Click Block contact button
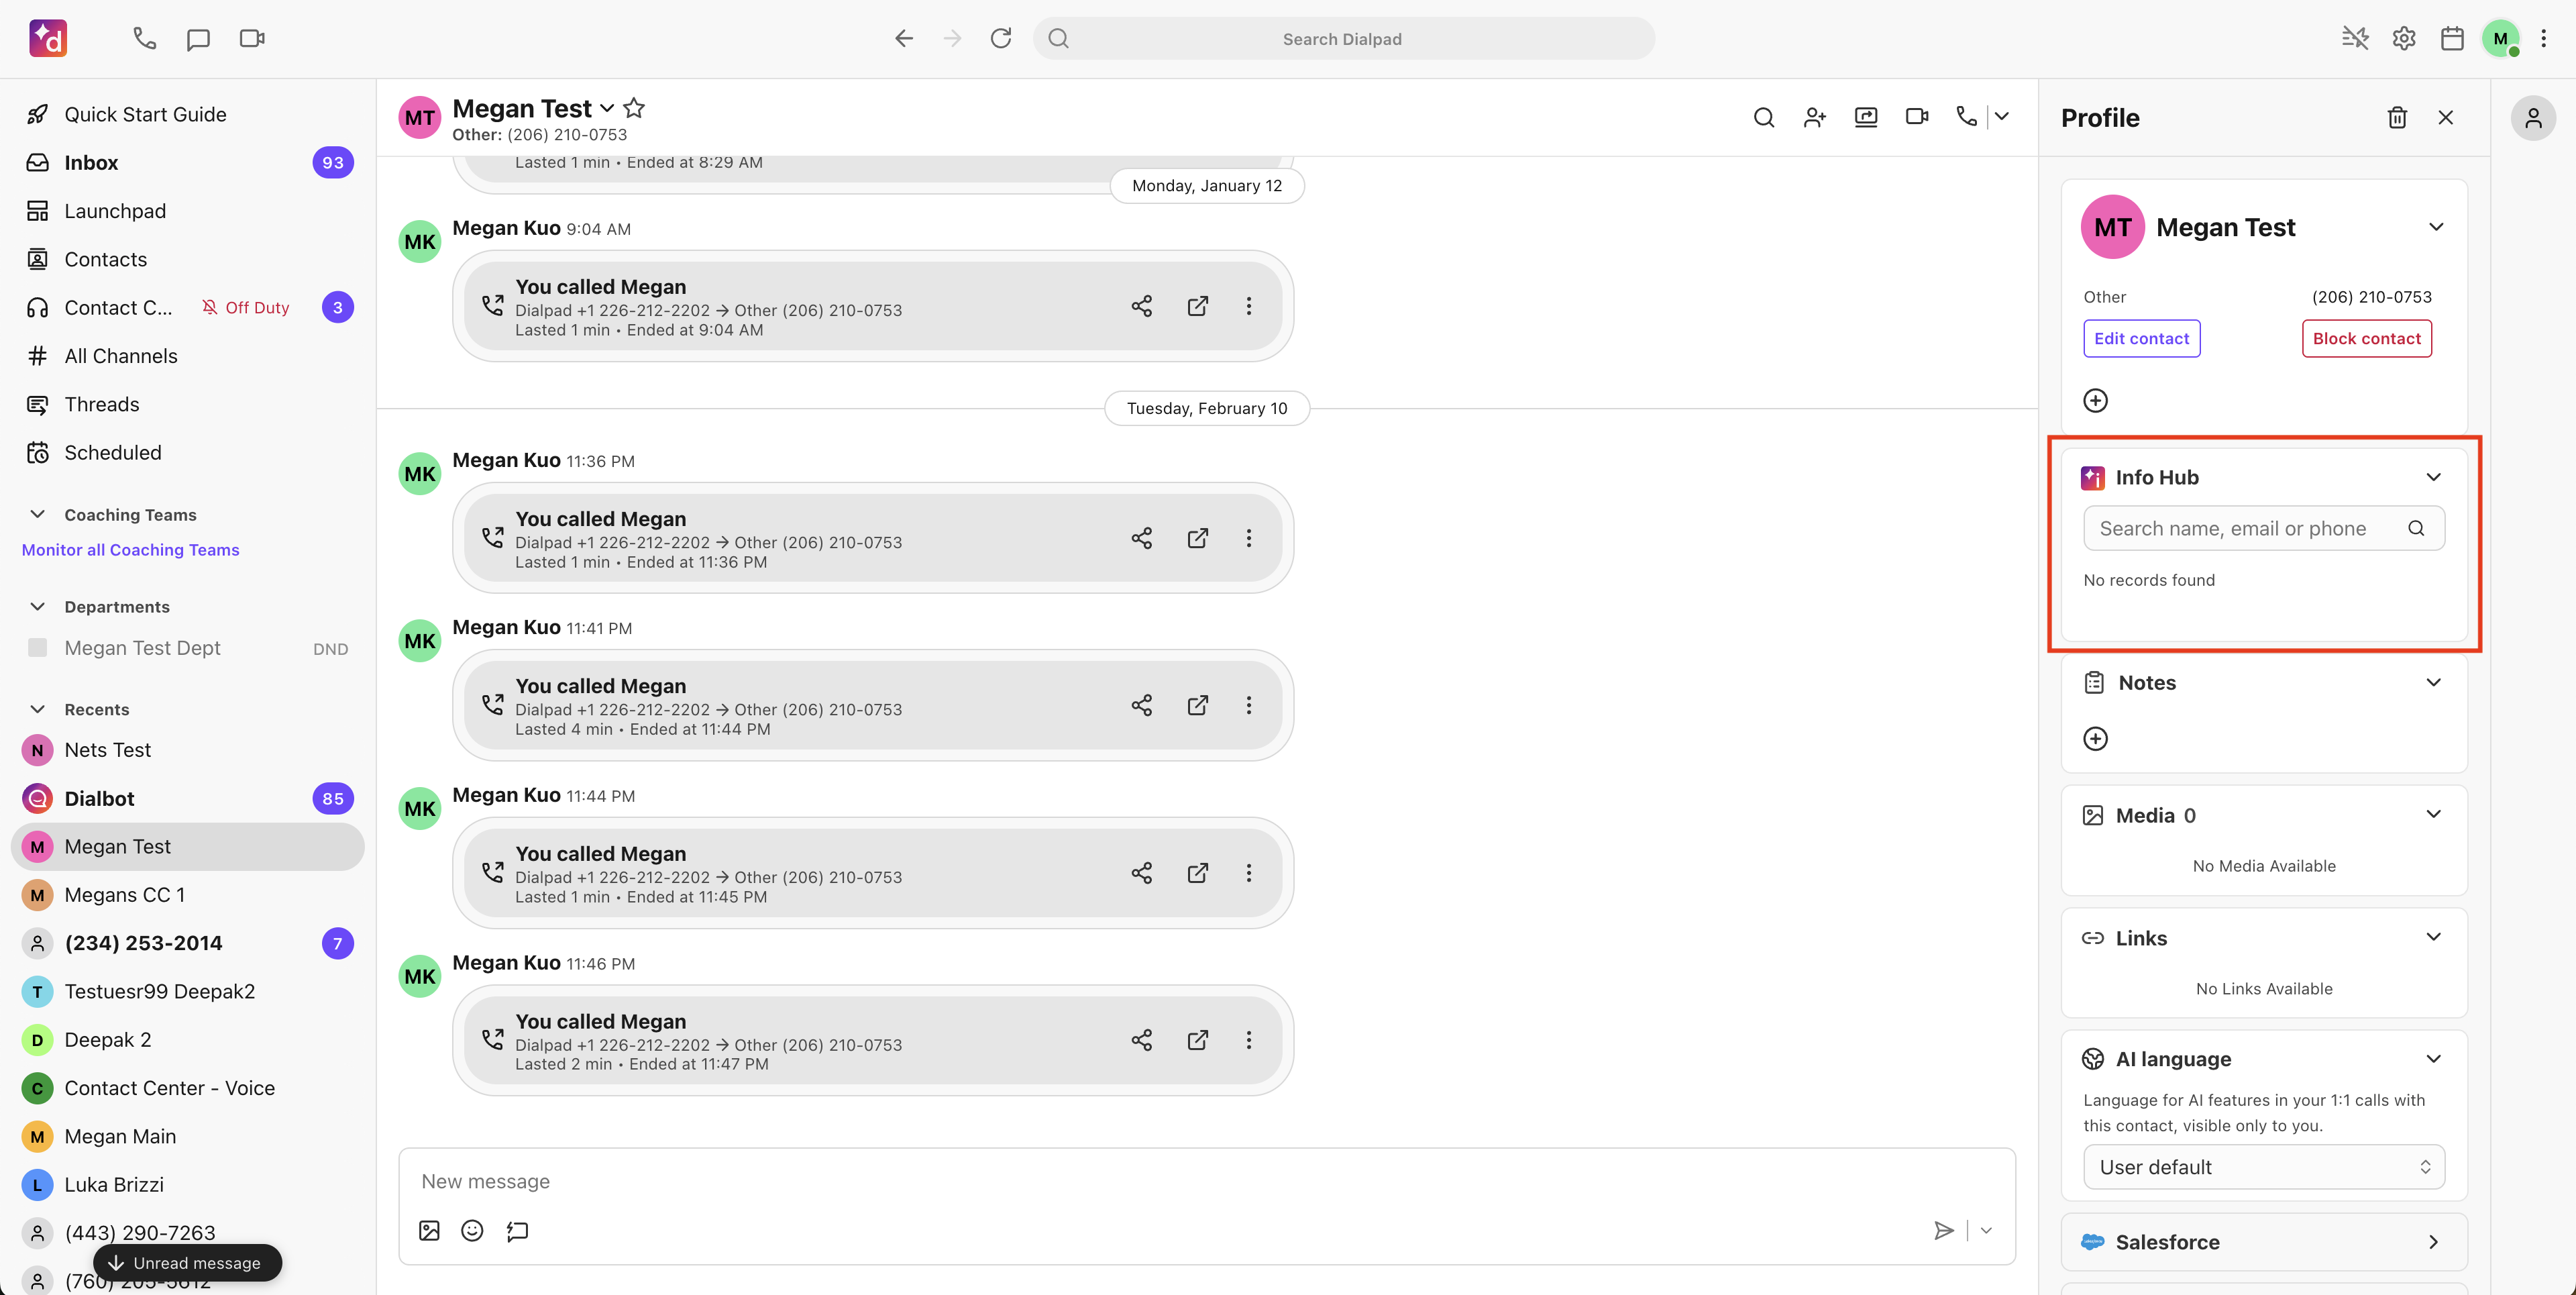Screen dimensions: 2576x1295 (2366, 338)
